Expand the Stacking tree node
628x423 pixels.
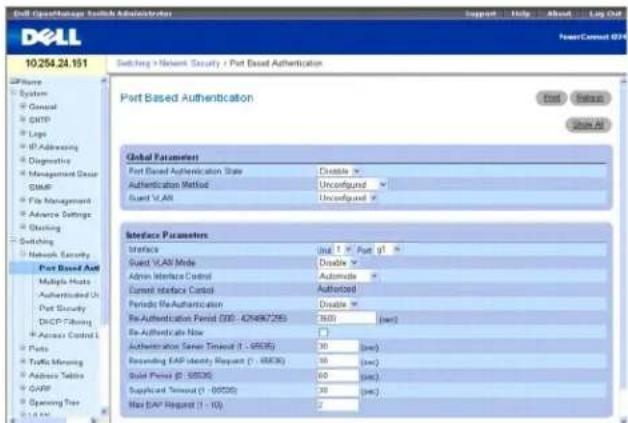click(23, 227)
